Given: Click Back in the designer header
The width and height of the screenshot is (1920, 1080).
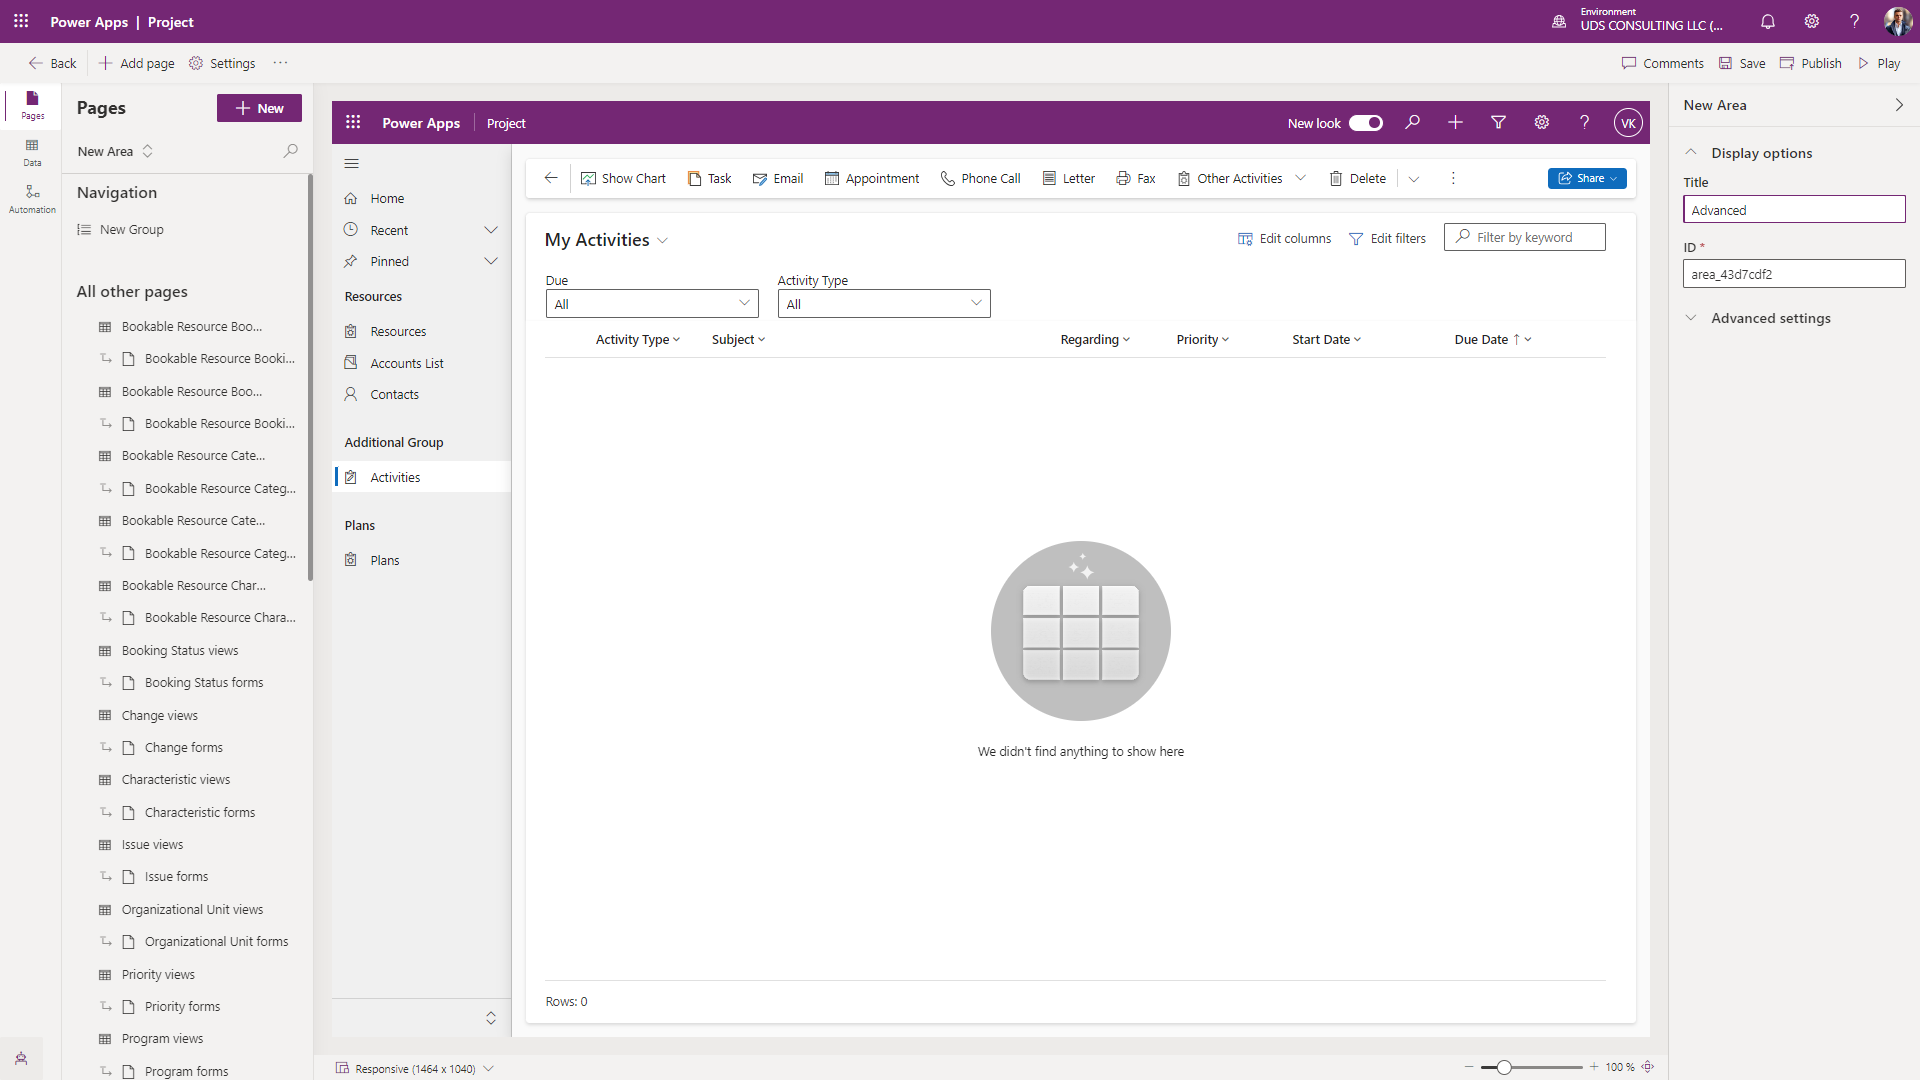Looking at the screenshot, I should 52,63.
